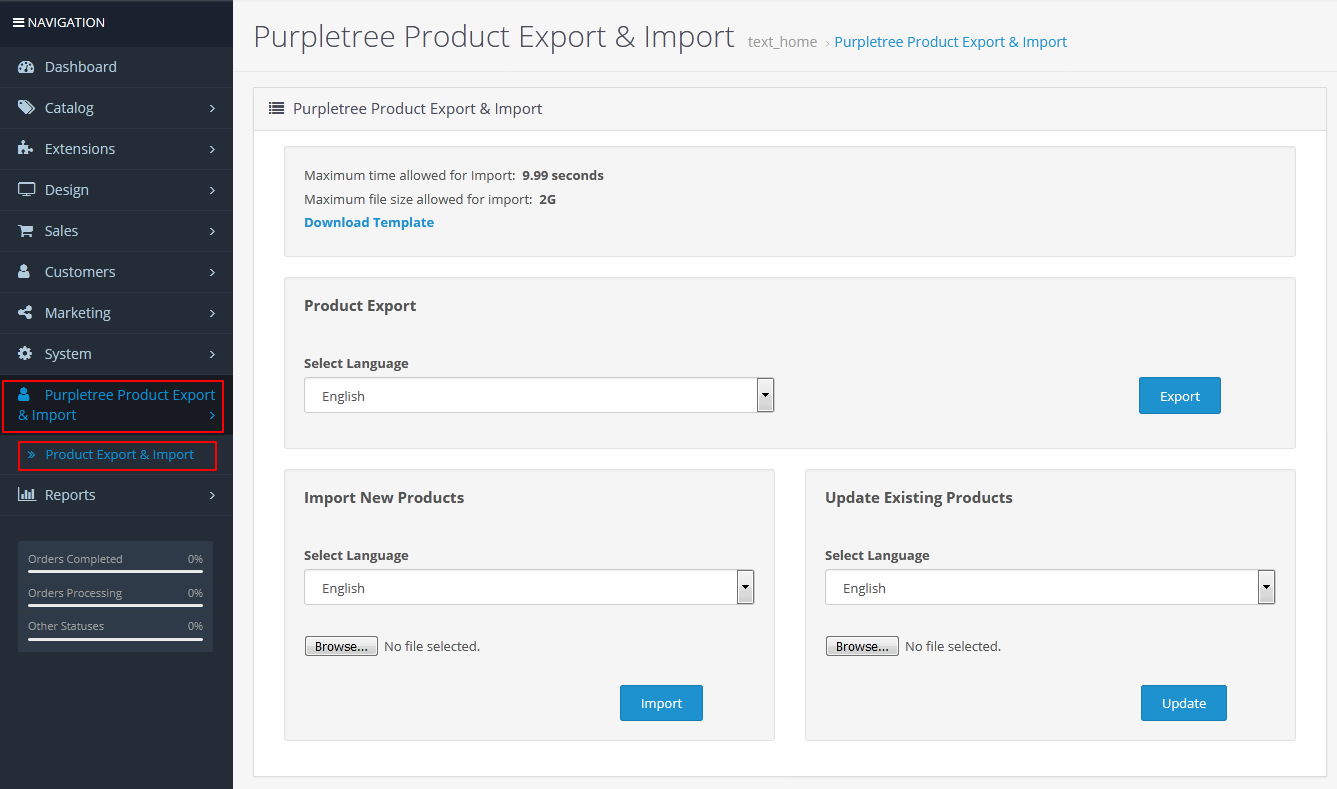Expand the Catalog sidebar chevron
Screen dimensions: 1337x789
[x=212, y=107]
